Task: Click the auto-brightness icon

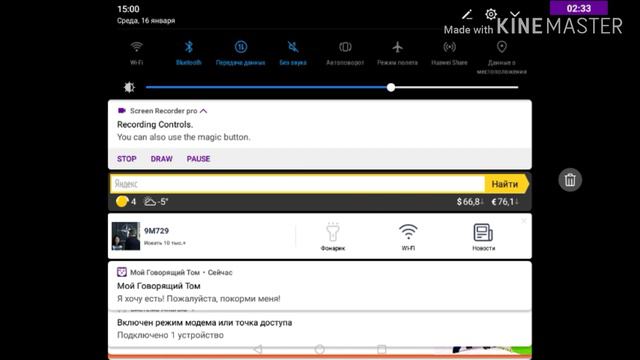Action: point(129,87)
